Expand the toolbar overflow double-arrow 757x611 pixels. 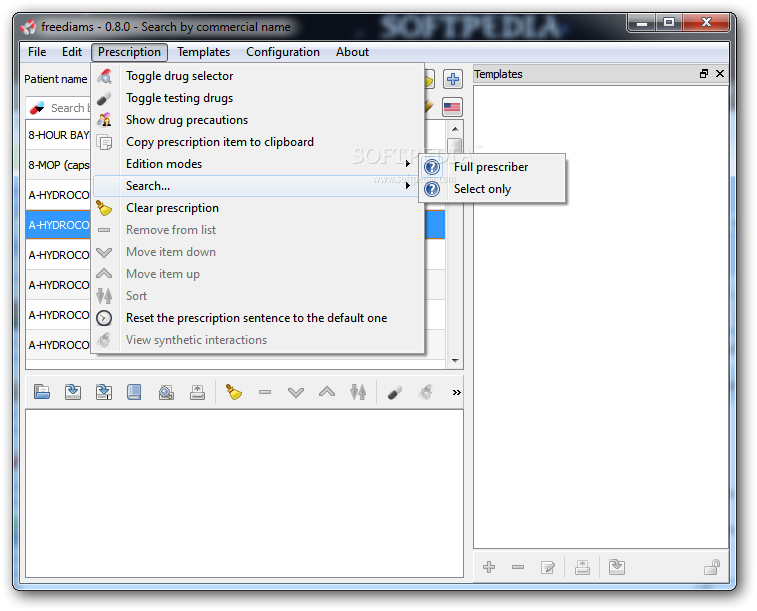coord(456,392)
